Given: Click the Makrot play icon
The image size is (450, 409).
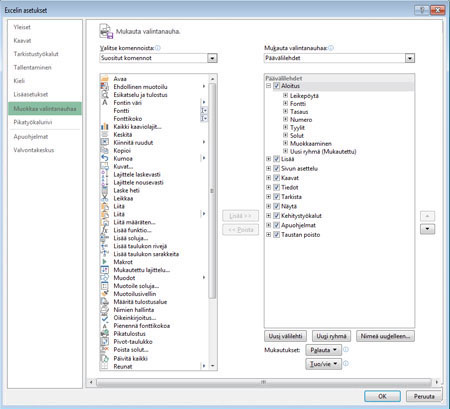Looking at the screenshot, I should point(105,262).
